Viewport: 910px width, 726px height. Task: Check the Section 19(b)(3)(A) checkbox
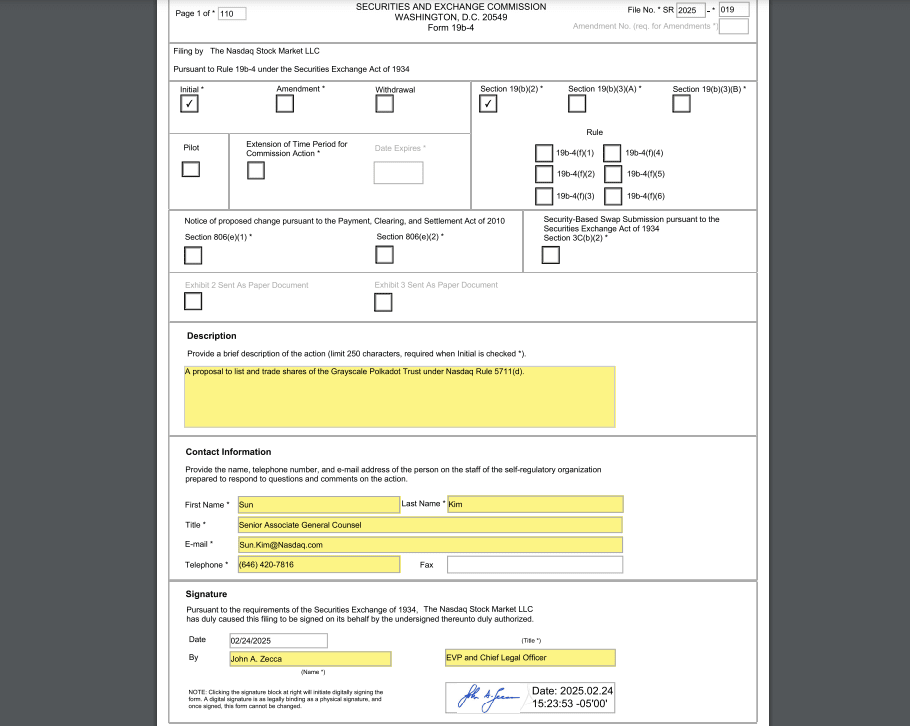click(x=577, y=104)
